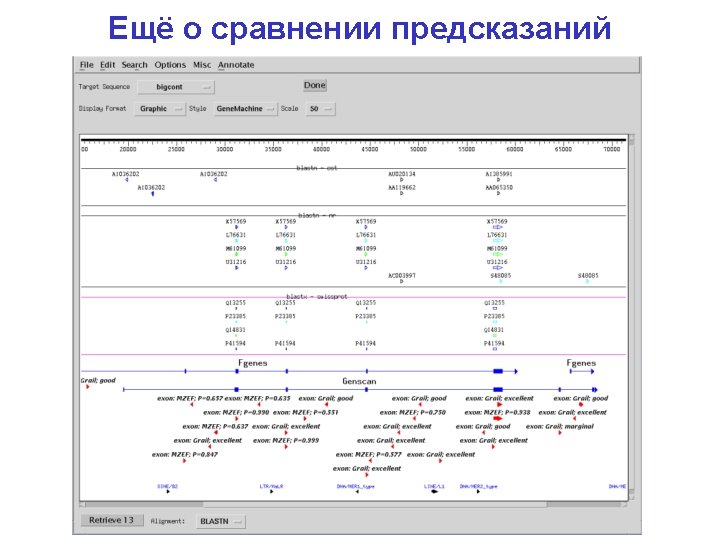The width and height of the screenshot is (720, 540).
Task: Open the Annotate menu
Action: [236, 65]
